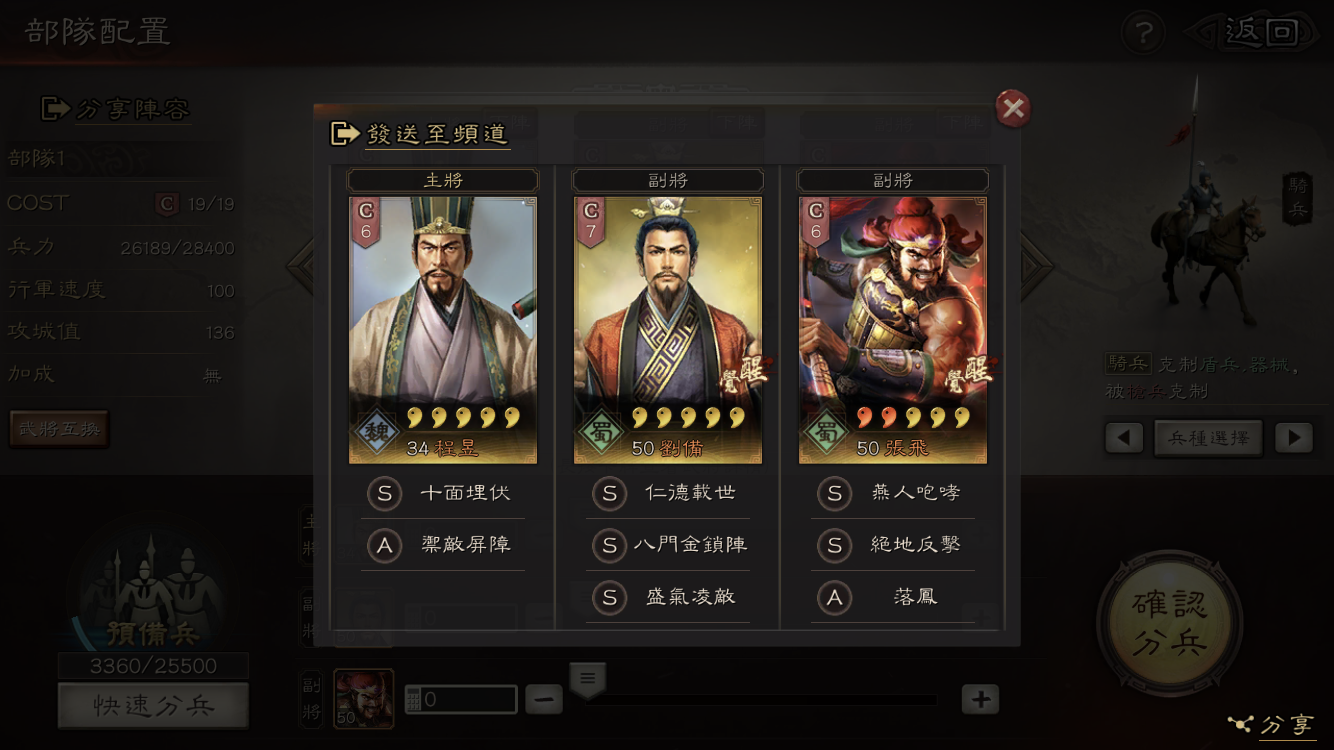Click the A rank icon beside 落鳳
The width and height of the screenshot is (1334, 750).
tap(834, 597)
